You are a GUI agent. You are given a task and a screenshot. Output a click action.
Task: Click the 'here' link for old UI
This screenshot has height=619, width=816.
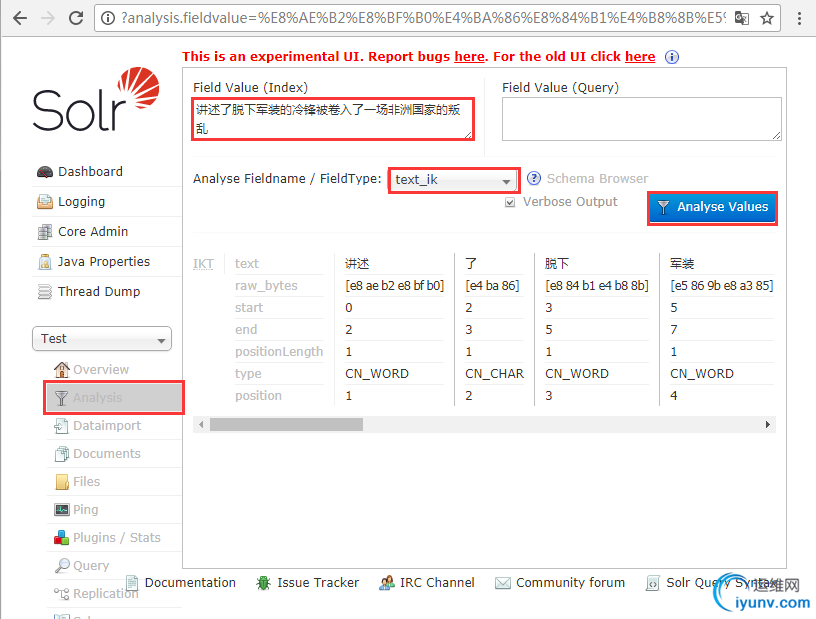pos(640,56)
